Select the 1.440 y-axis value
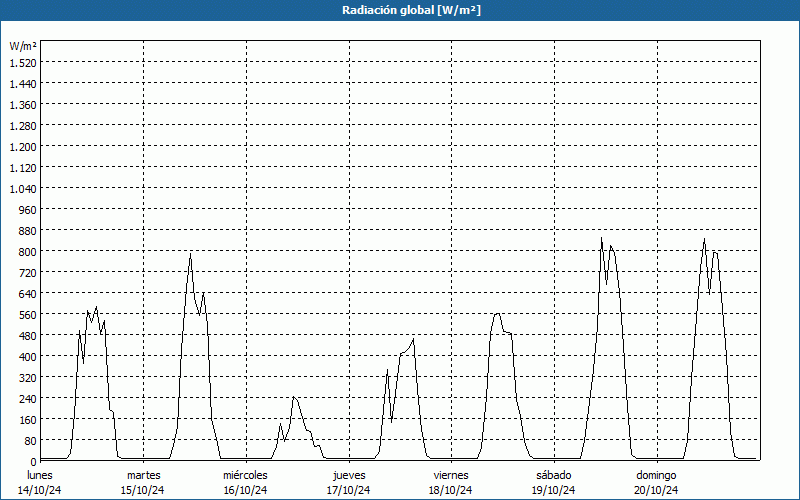 [x=23, y=84]
